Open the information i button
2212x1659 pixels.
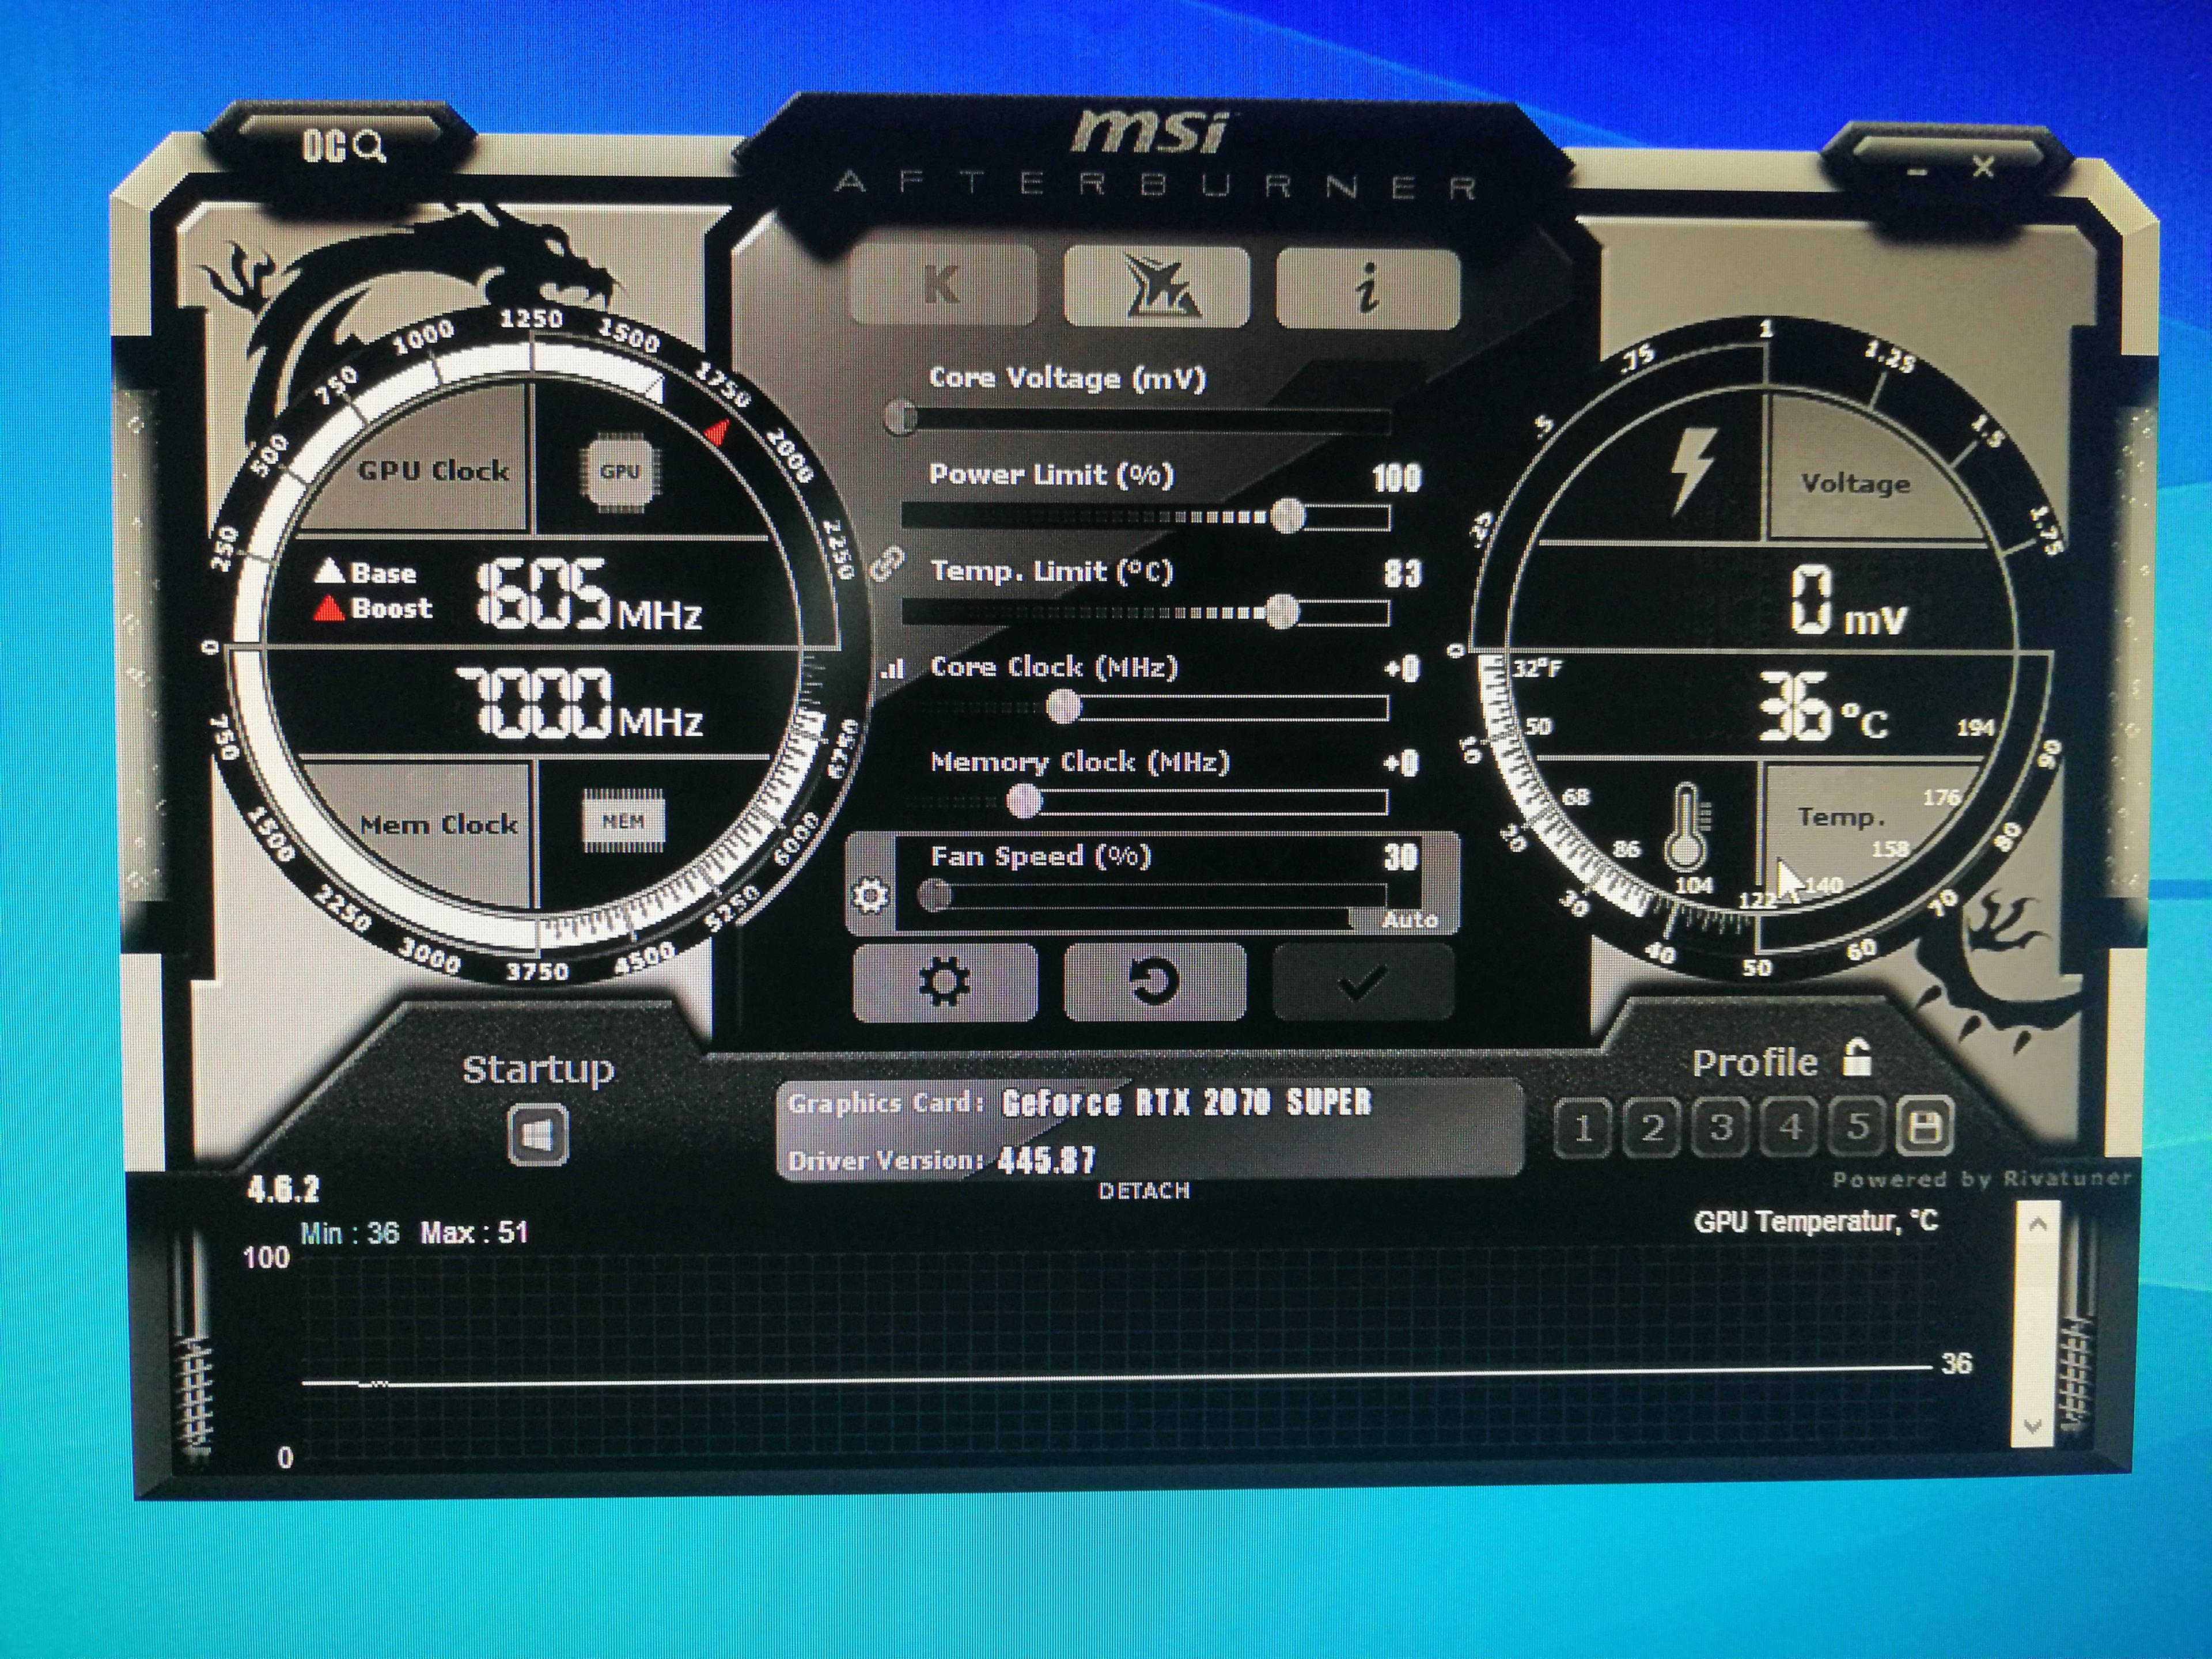[1367, 288]
